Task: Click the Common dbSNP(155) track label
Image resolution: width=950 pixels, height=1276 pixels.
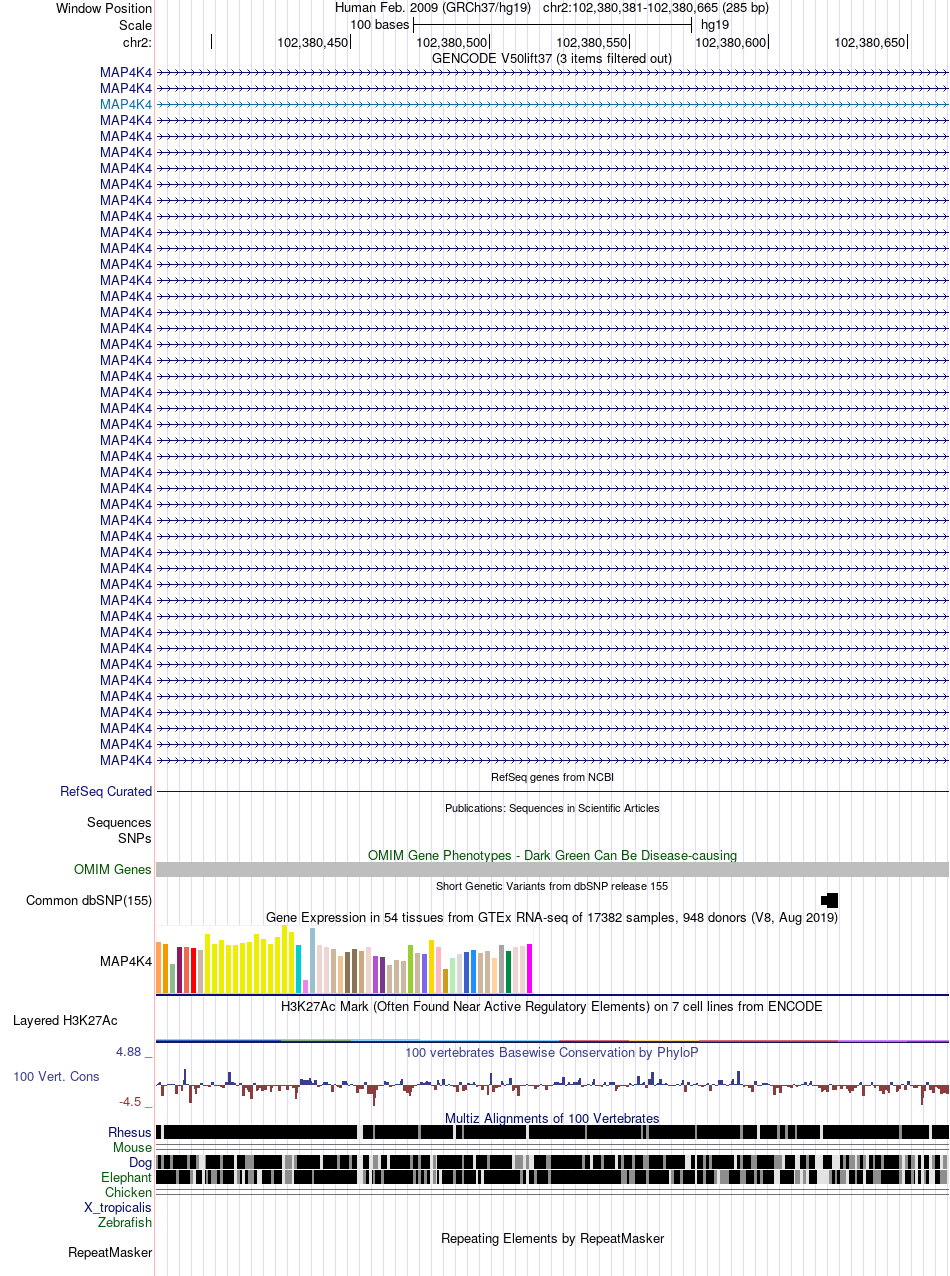Action: [89, 901]
